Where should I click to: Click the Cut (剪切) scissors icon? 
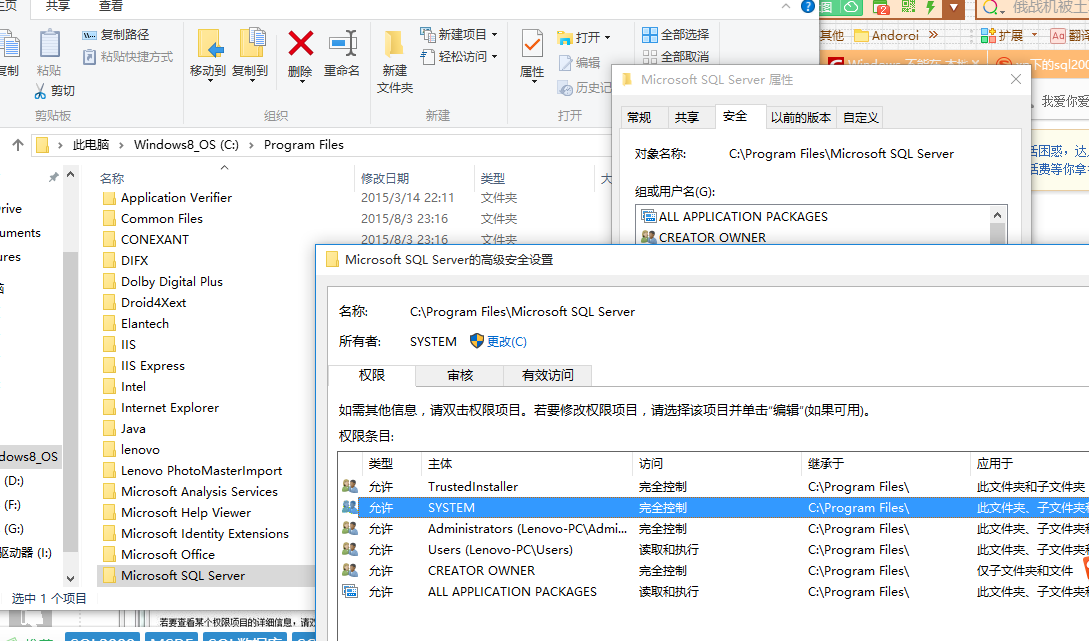[40, 91]
